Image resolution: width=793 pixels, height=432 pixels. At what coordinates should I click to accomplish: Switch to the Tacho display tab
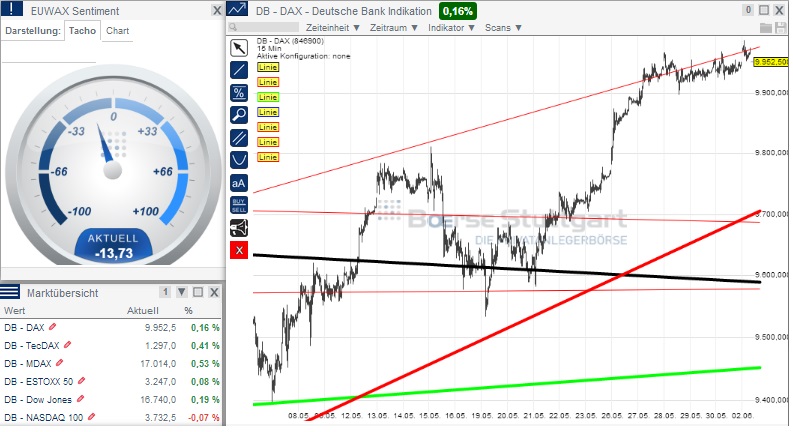[82, 31]
